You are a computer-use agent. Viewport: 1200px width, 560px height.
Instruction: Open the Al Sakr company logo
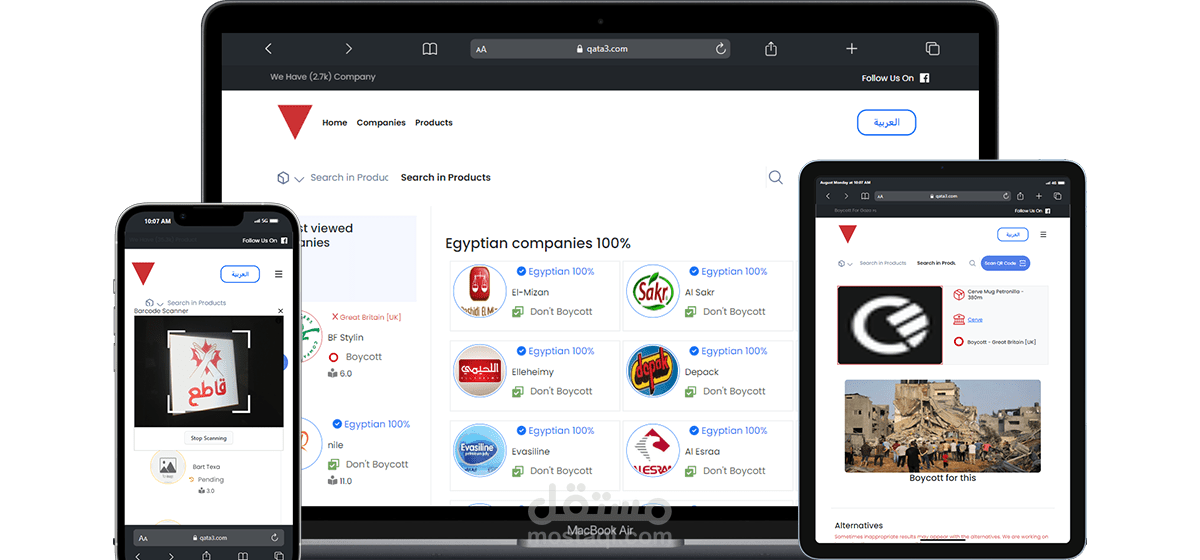tap(652, 291)
